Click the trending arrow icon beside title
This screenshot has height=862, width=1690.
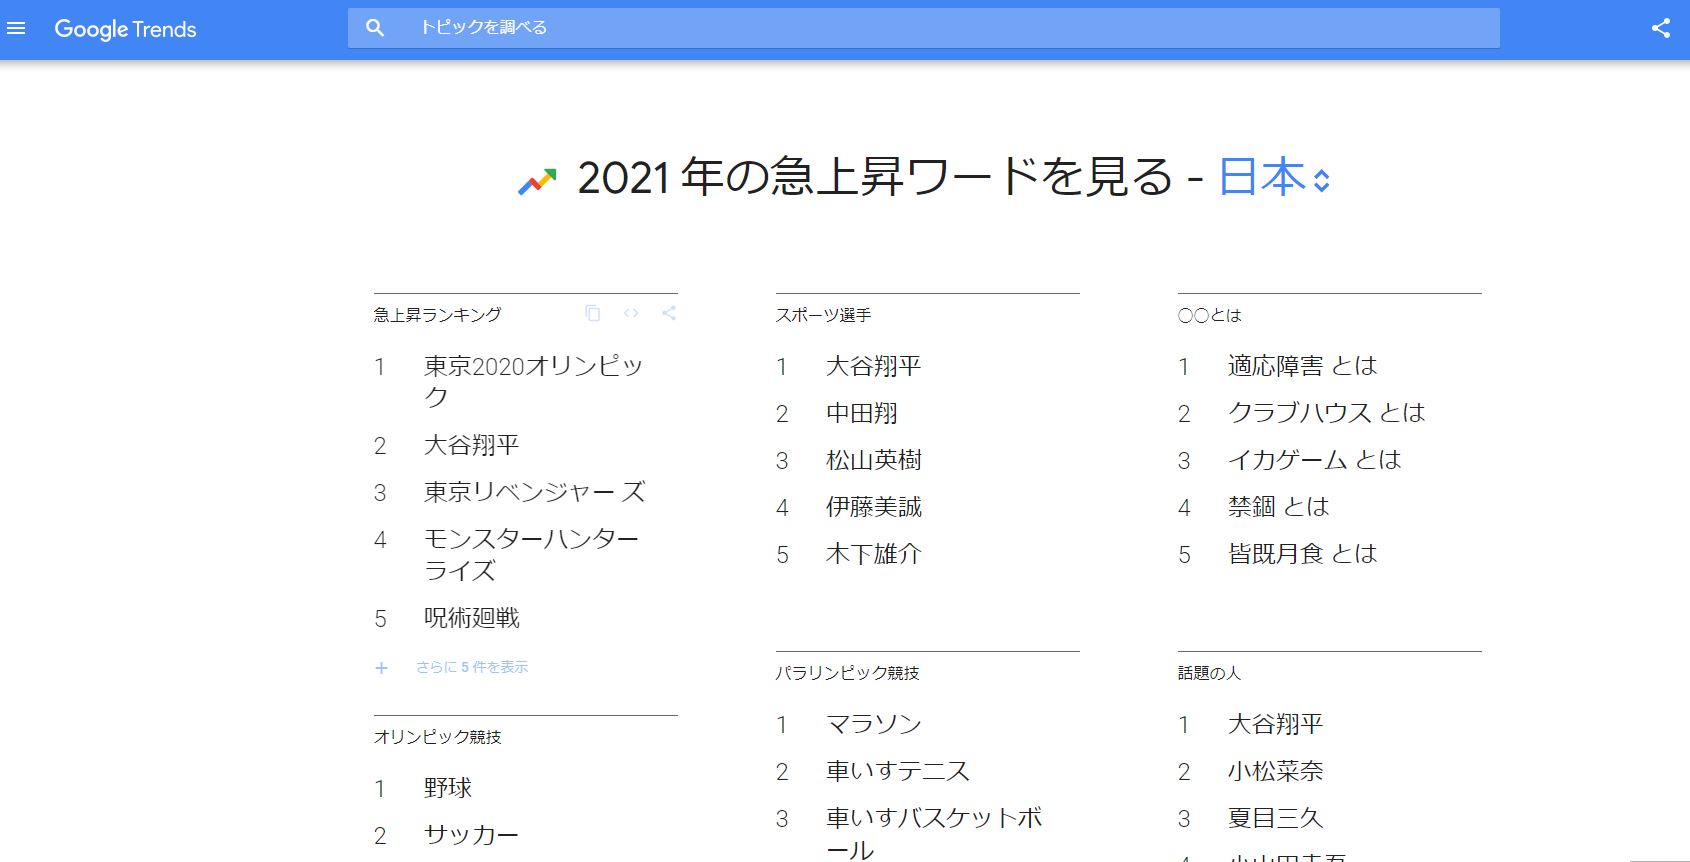coord(537,181)
